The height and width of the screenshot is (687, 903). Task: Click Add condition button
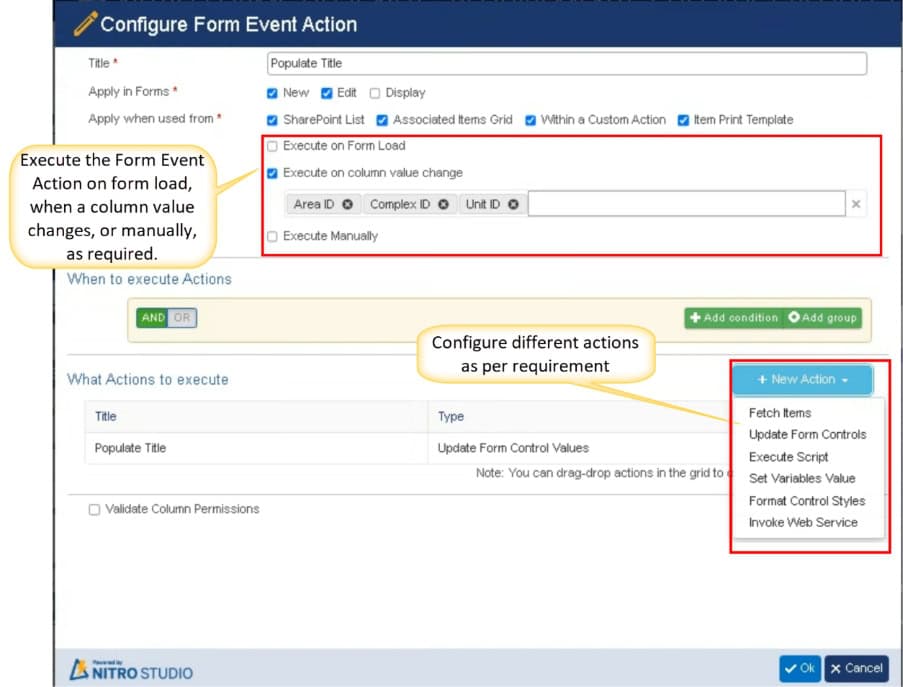[734, 318]
